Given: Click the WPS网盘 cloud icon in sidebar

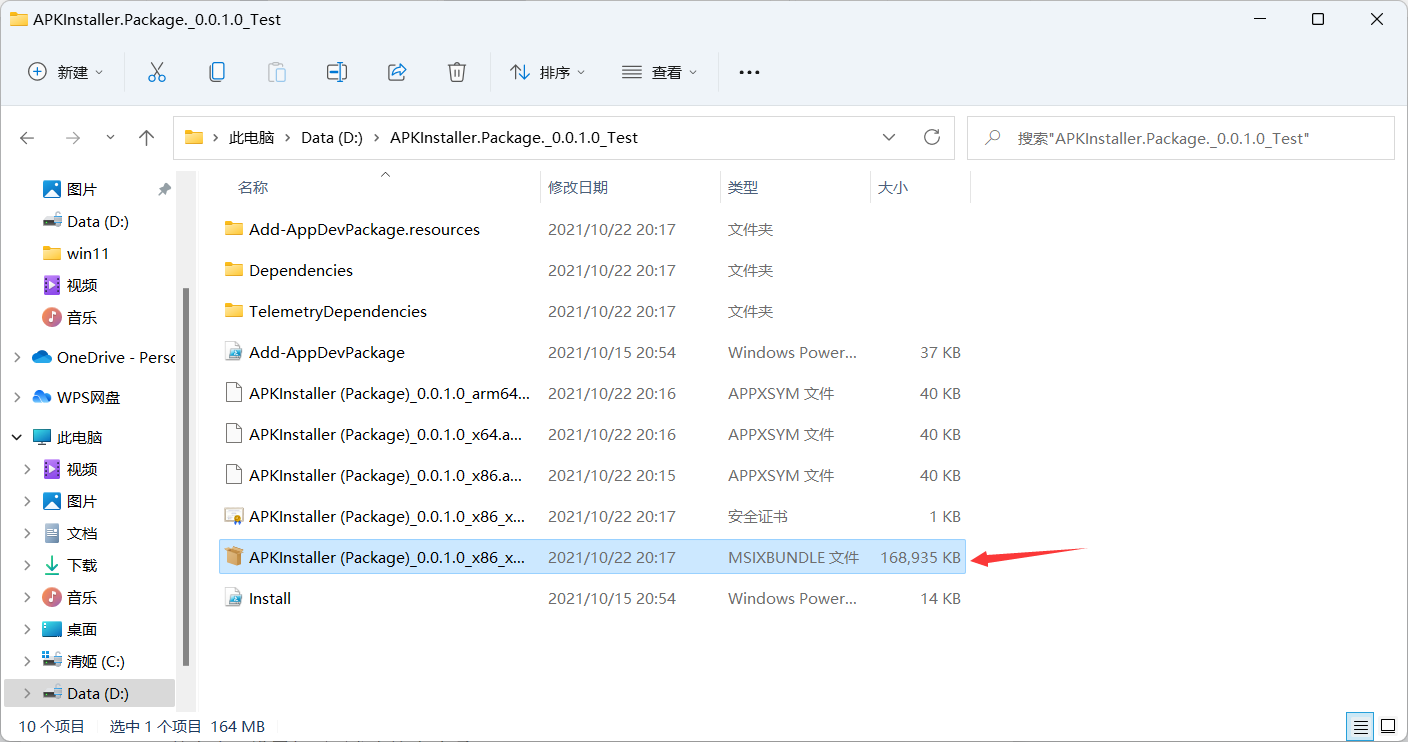Looking at the screenshot, I should pyautogui.click(x=42, y=397).
